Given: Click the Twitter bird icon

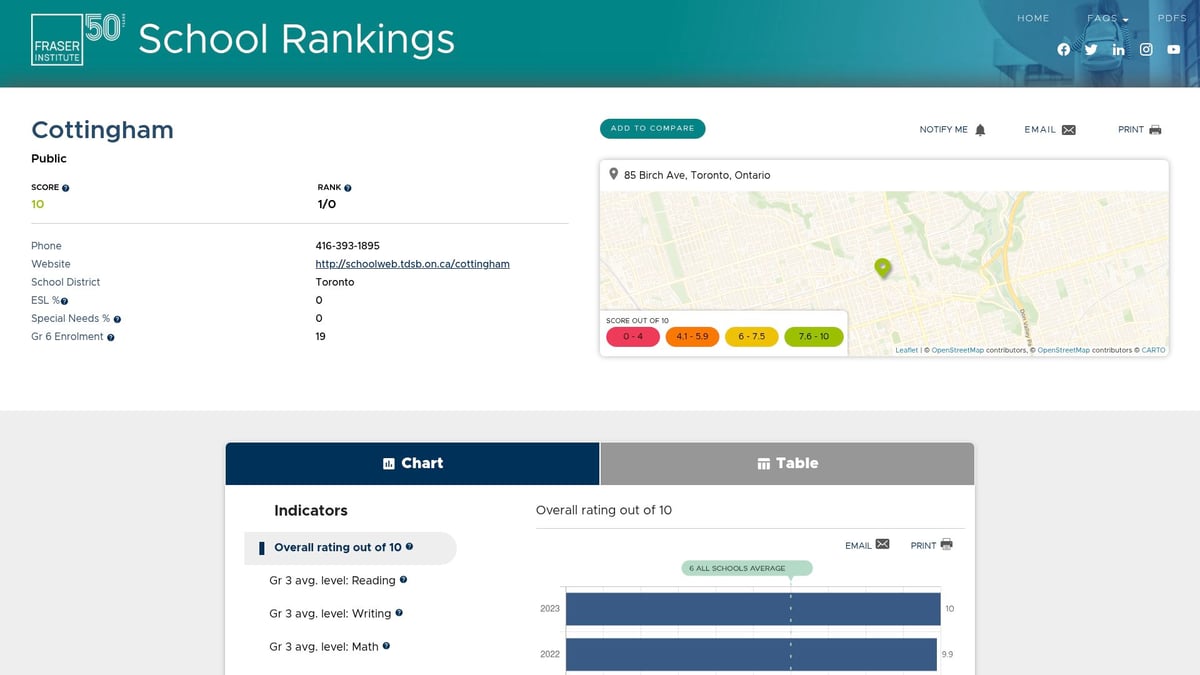Looking at the screenshot, I should [1091, 48].
